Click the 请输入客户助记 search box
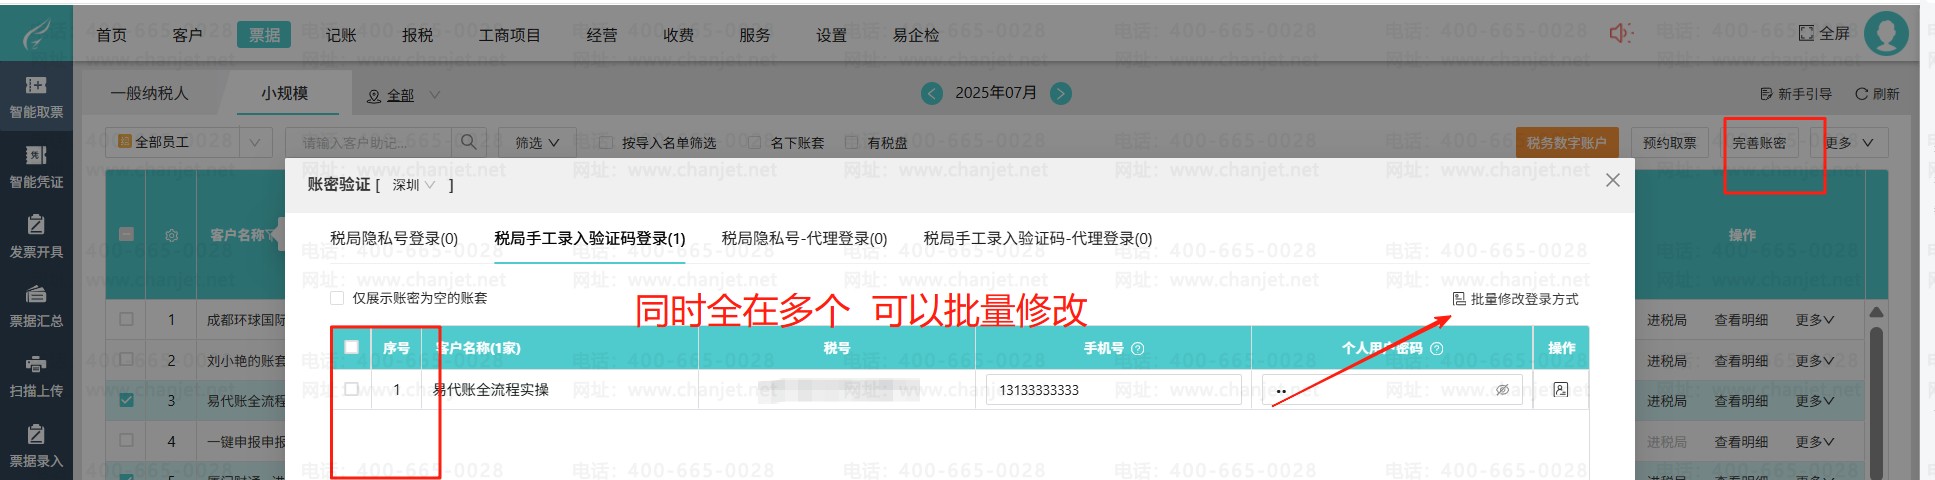Viewport: 1935px width, 480px height. pos(369,142)
